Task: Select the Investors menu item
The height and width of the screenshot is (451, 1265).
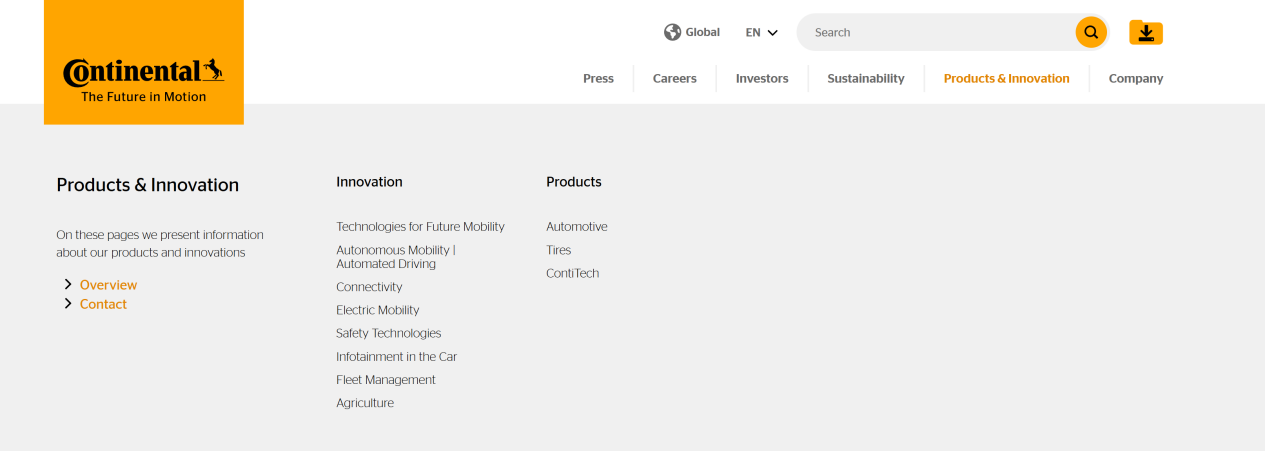Action: pyautogui.click(x=762, y=78)
